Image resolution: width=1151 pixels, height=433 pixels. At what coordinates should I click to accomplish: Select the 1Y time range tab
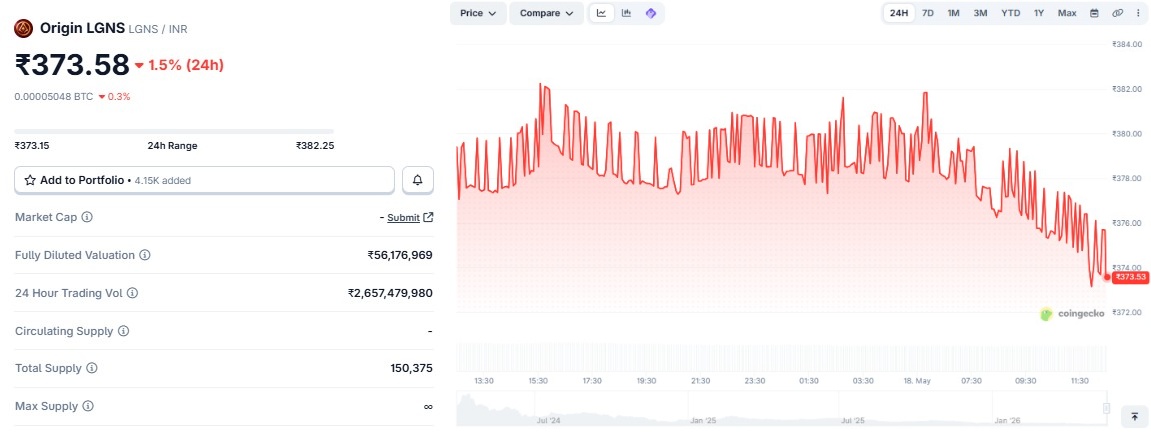(1039, 13)
